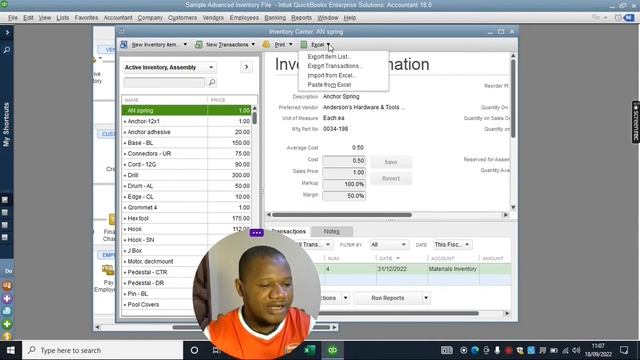Image resolution: width=640 pixels, height=360 pixels.
Task: Open the Reports menu
Action: [x=301, y=18]
